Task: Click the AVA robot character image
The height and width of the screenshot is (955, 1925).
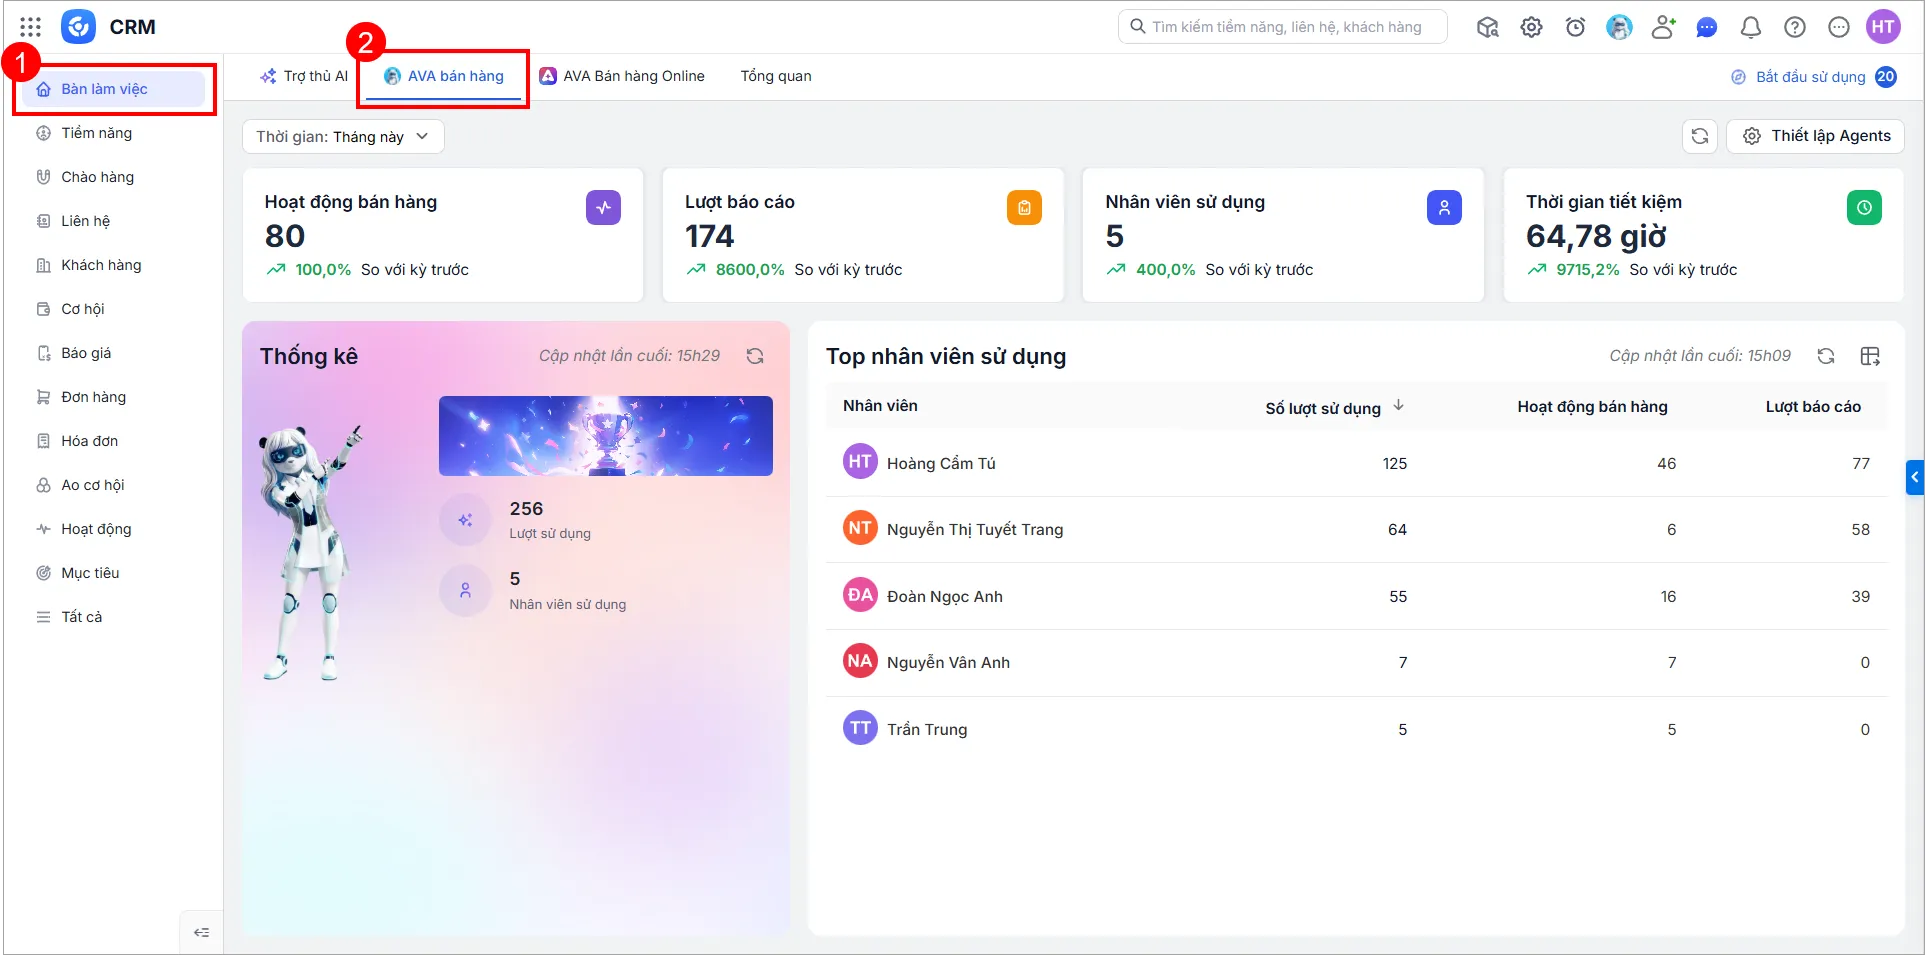Action: (310, 552)
